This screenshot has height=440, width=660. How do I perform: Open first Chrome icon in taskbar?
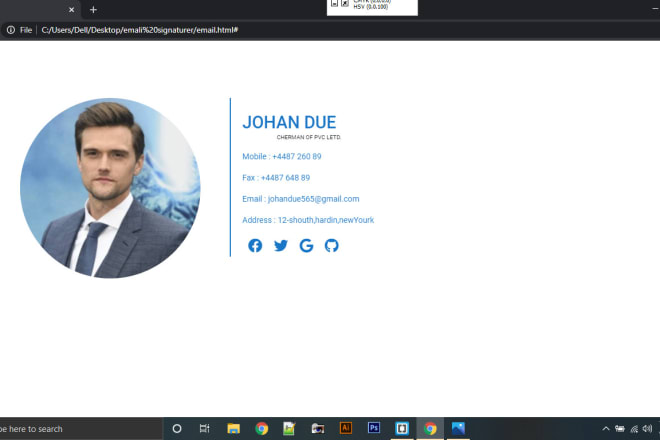tap(261, 429)
